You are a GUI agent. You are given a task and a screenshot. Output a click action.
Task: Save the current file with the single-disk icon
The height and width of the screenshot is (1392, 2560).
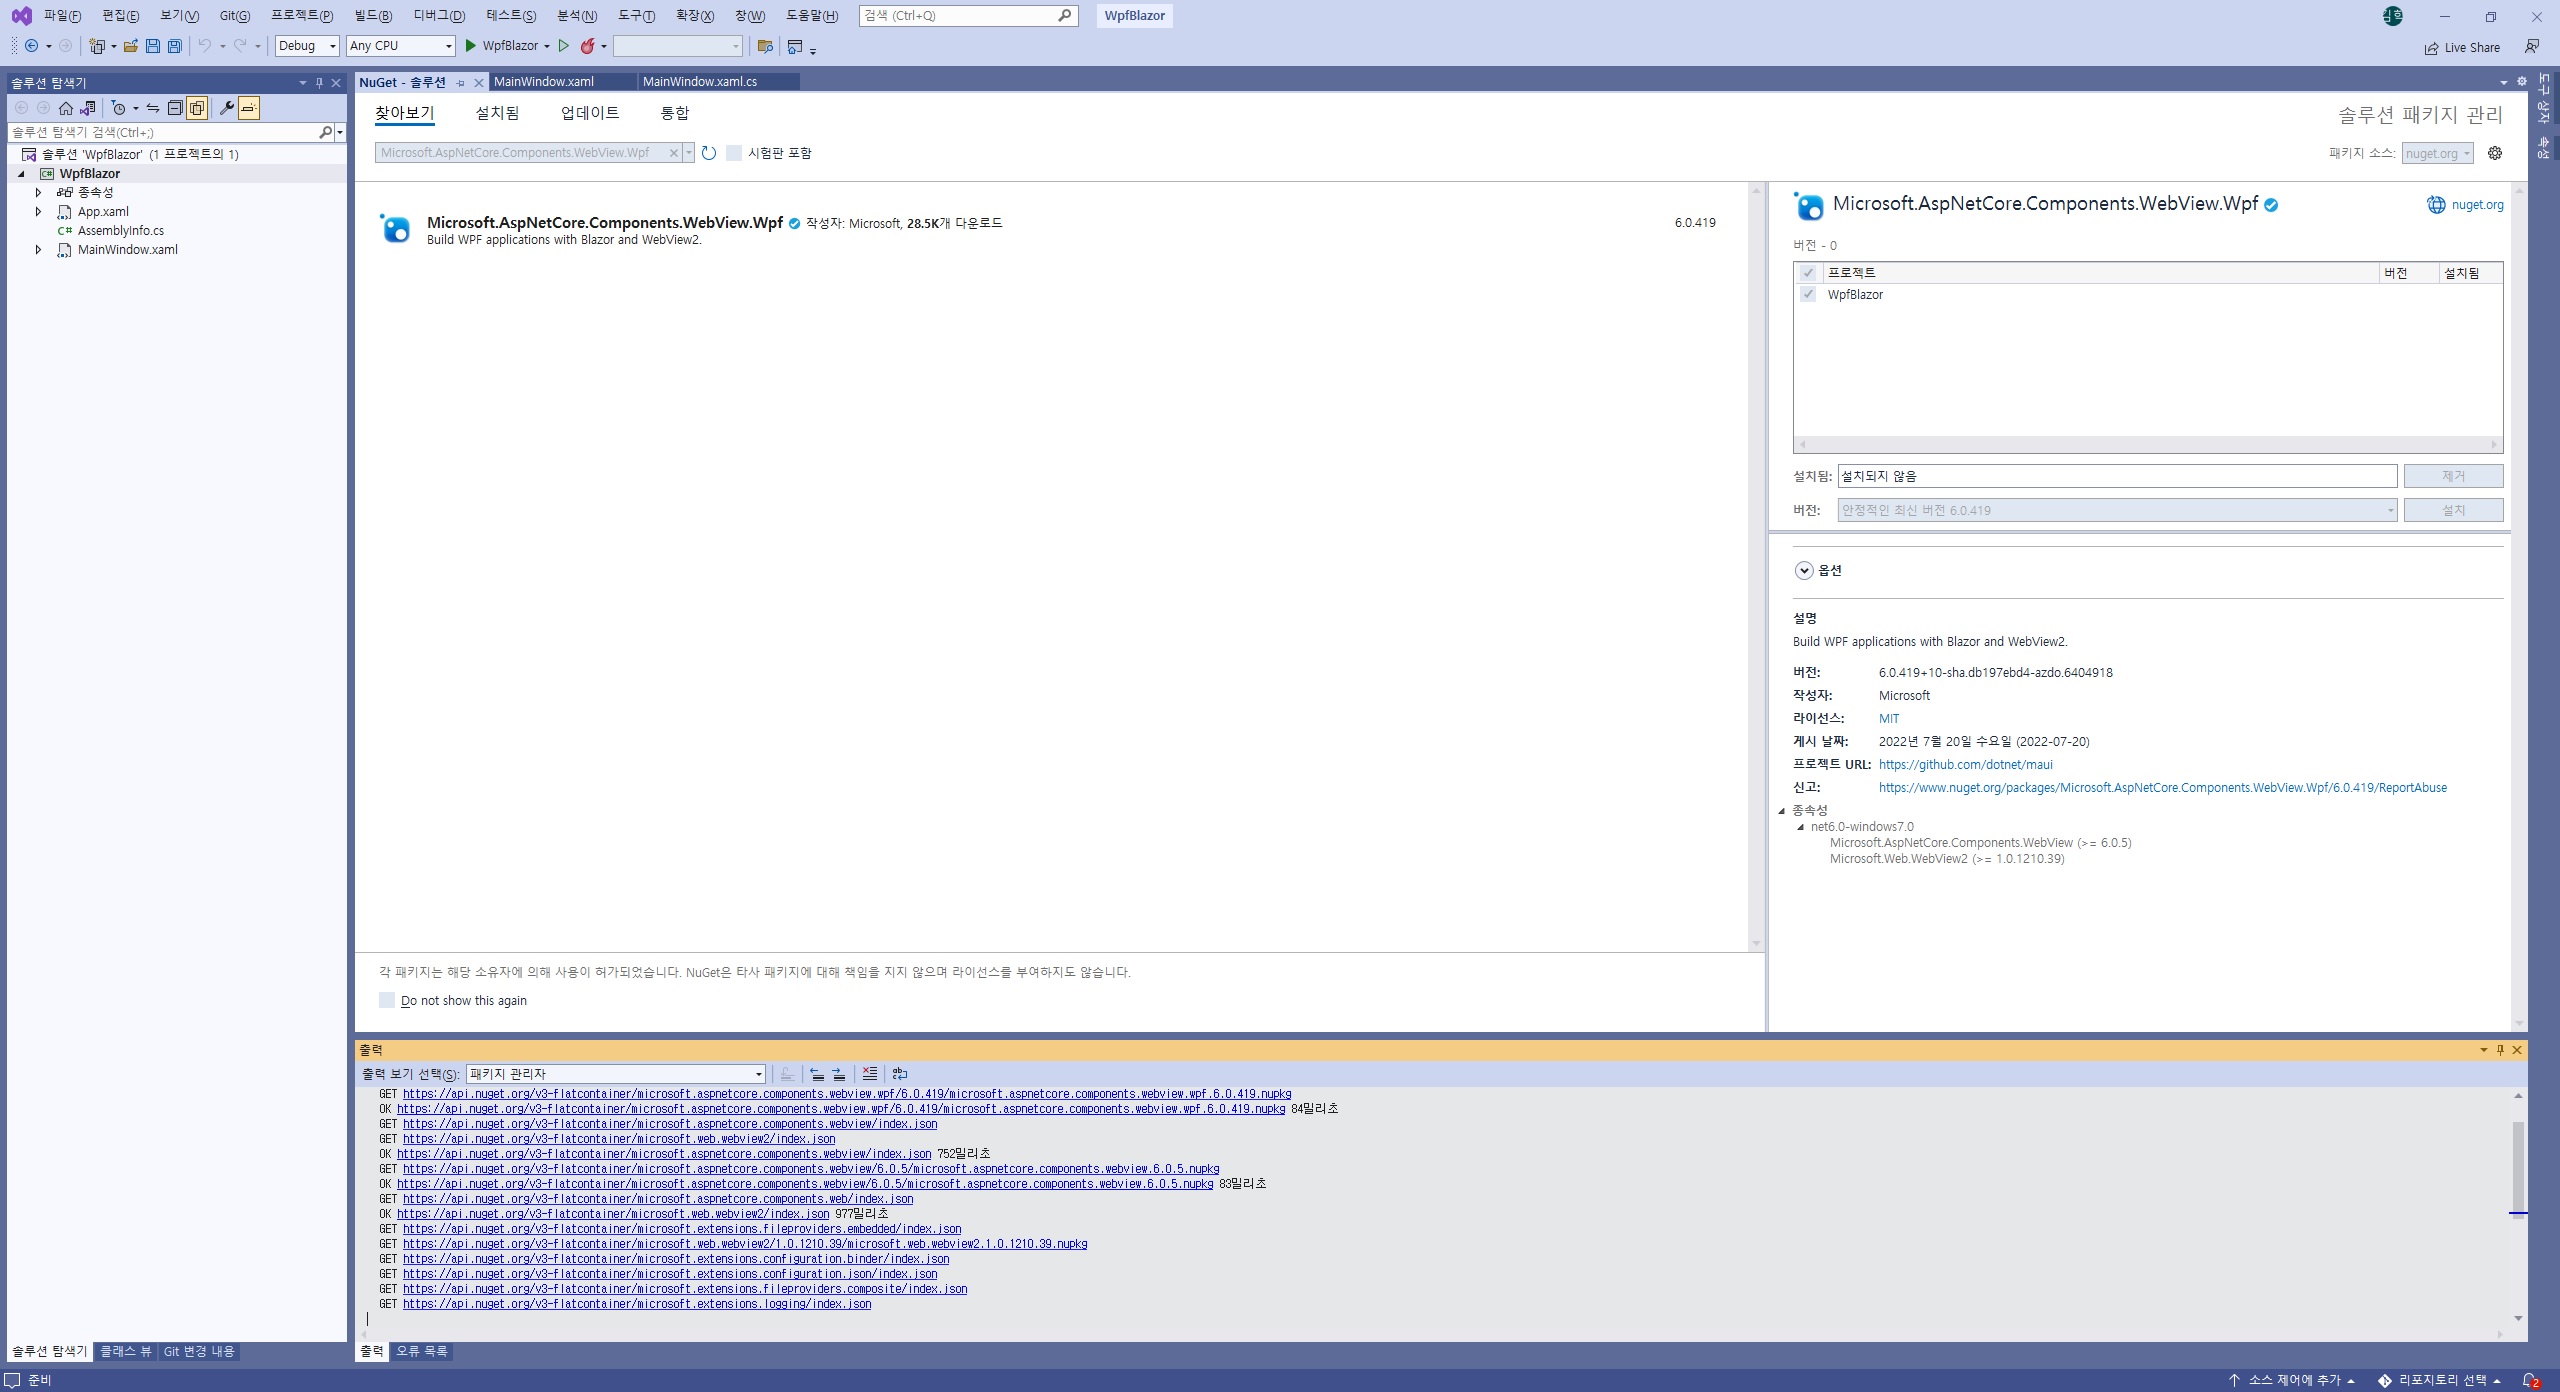(x=153, y=46)
